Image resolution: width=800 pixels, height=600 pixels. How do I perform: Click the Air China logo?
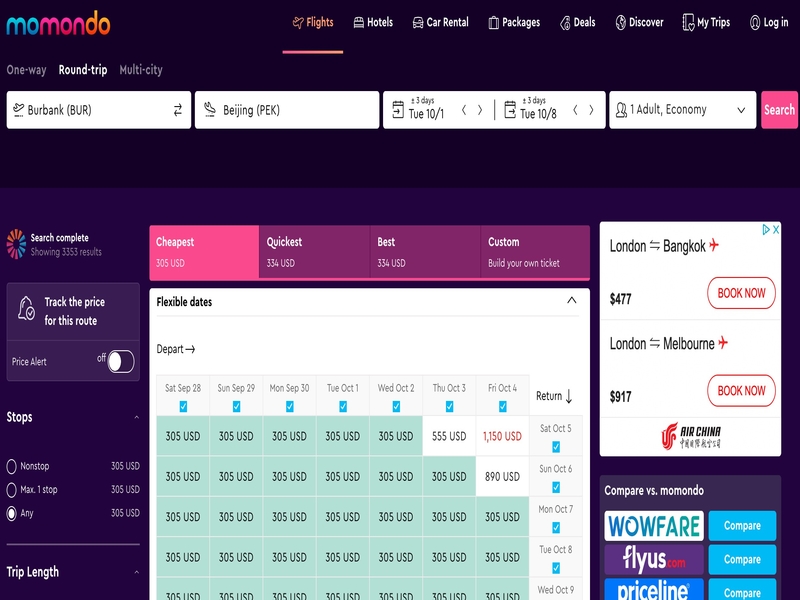coord(691,436)
